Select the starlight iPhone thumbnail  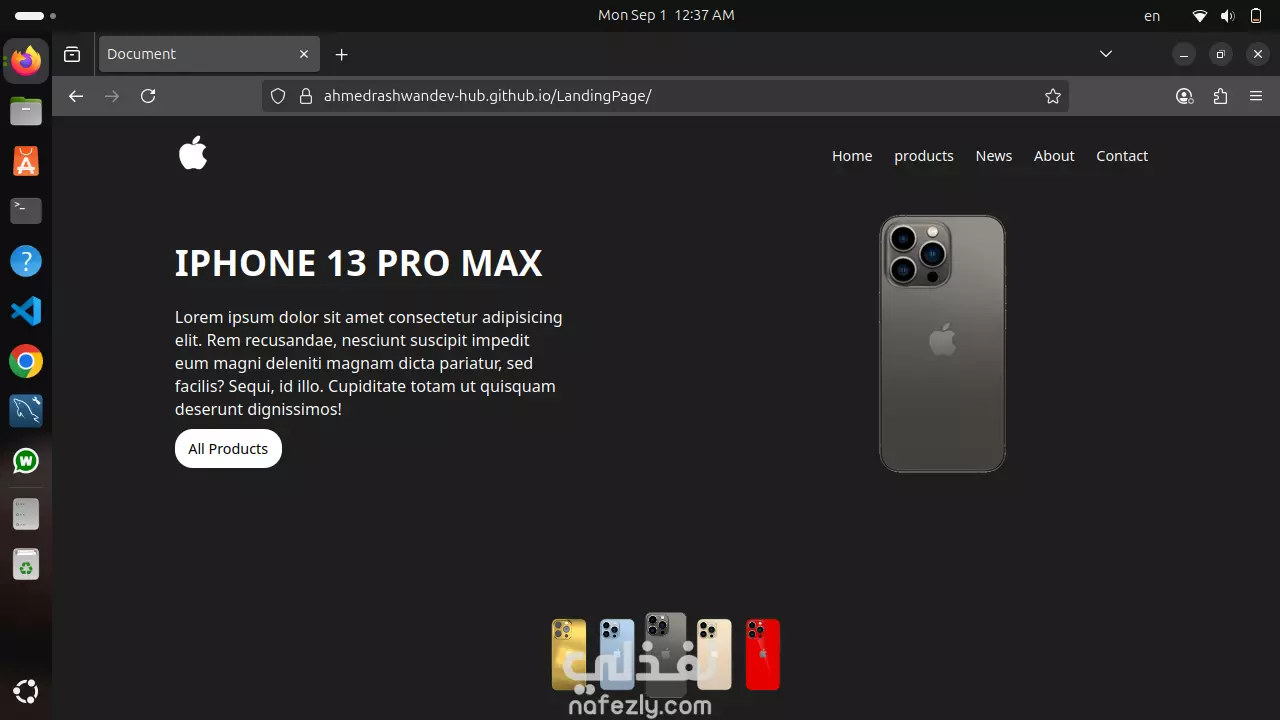[x=714, y=655]
